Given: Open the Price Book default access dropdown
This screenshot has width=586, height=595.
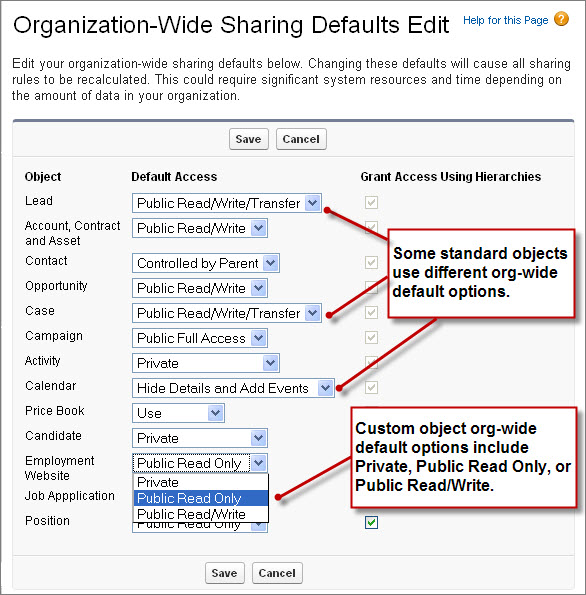Looking at the screenshot, I should [x=178, y=413].
